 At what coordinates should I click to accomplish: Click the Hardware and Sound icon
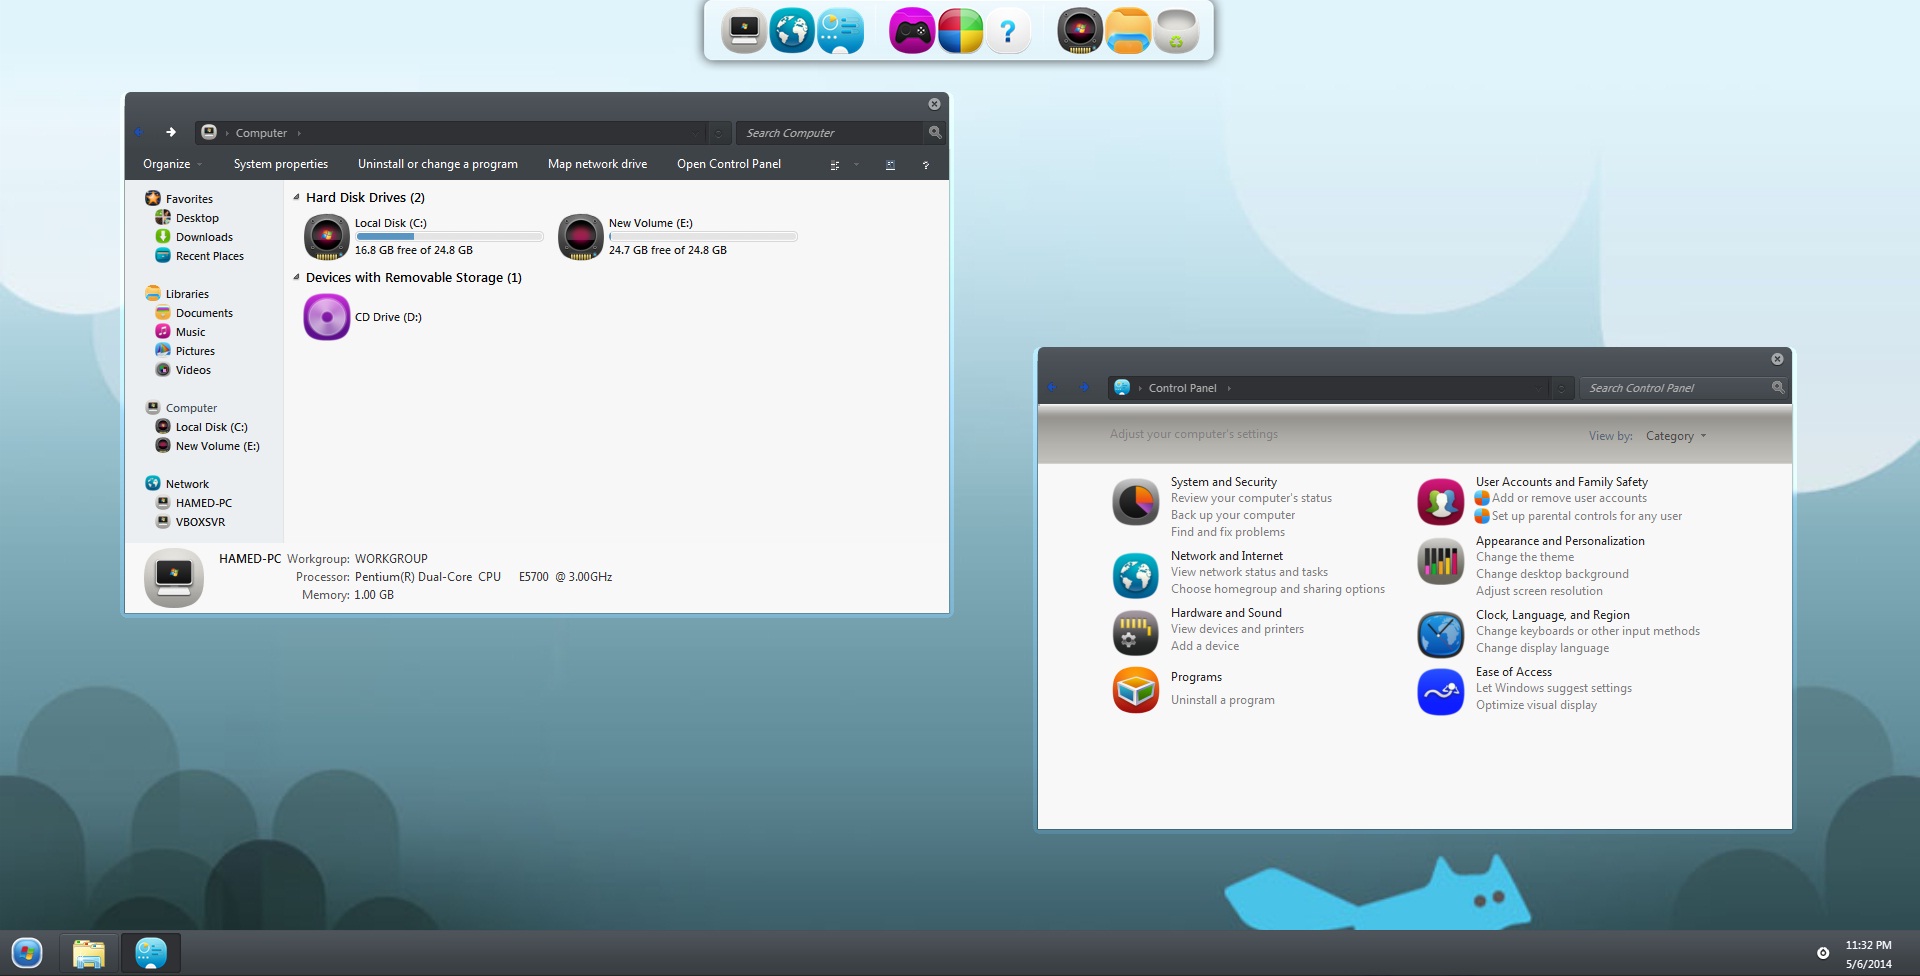tap(1136, 632)
